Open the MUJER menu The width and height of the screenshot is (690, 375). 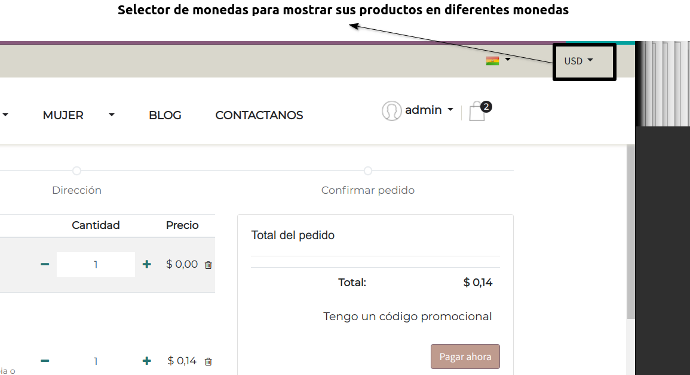click(63, 115)
